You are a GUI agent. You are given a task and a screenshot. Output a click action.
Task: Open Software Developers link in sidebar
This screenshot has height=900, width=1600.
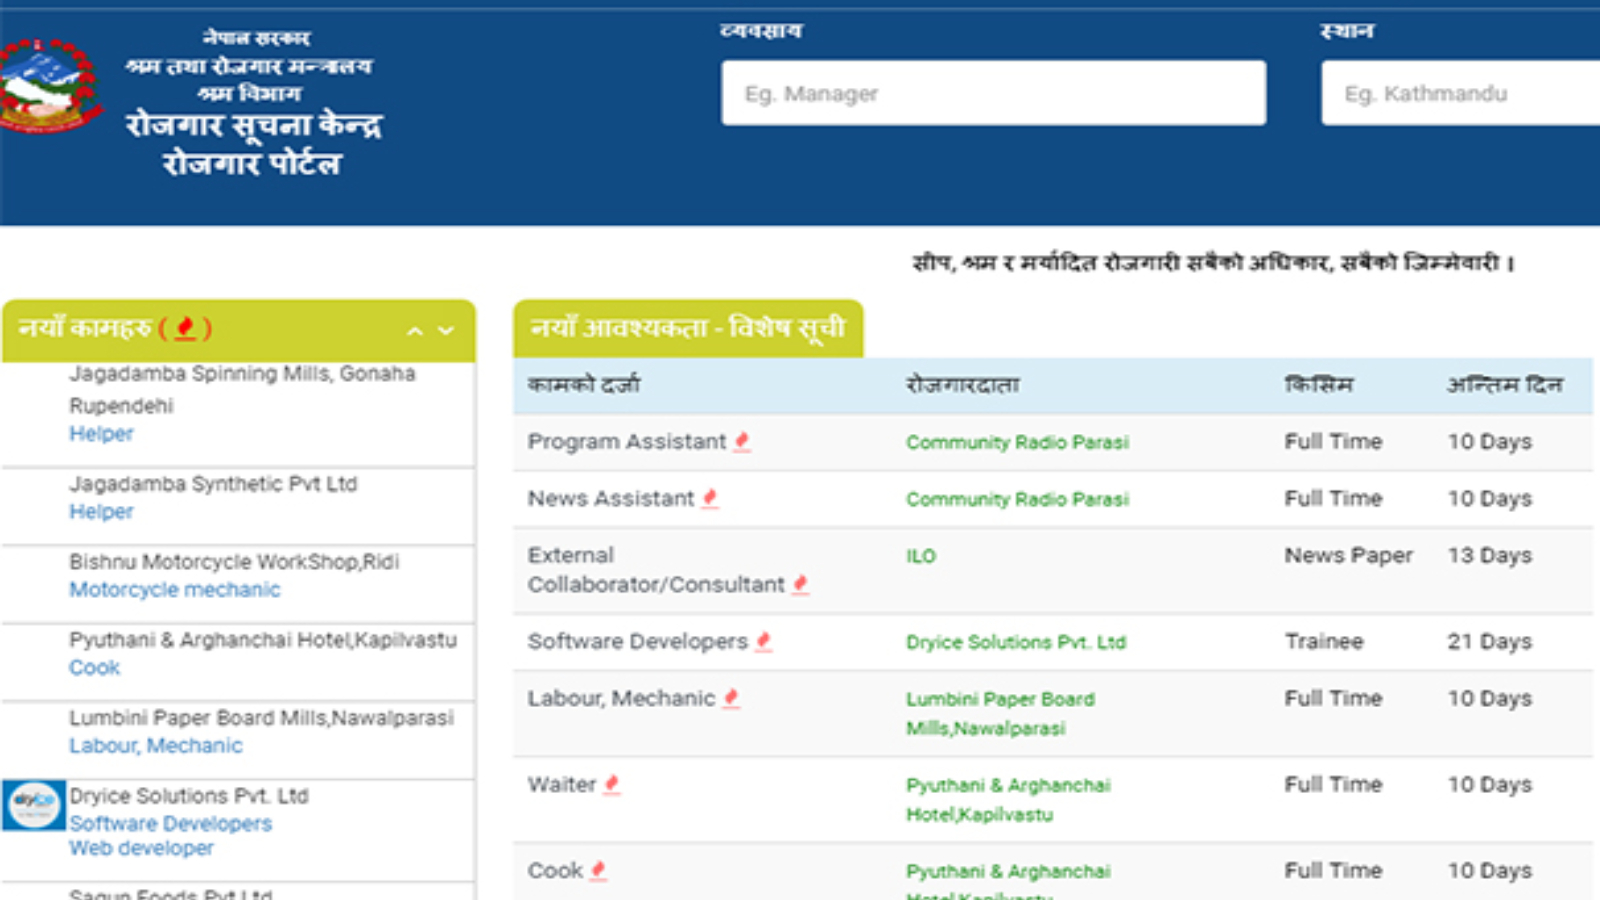(x=171, y=823)
